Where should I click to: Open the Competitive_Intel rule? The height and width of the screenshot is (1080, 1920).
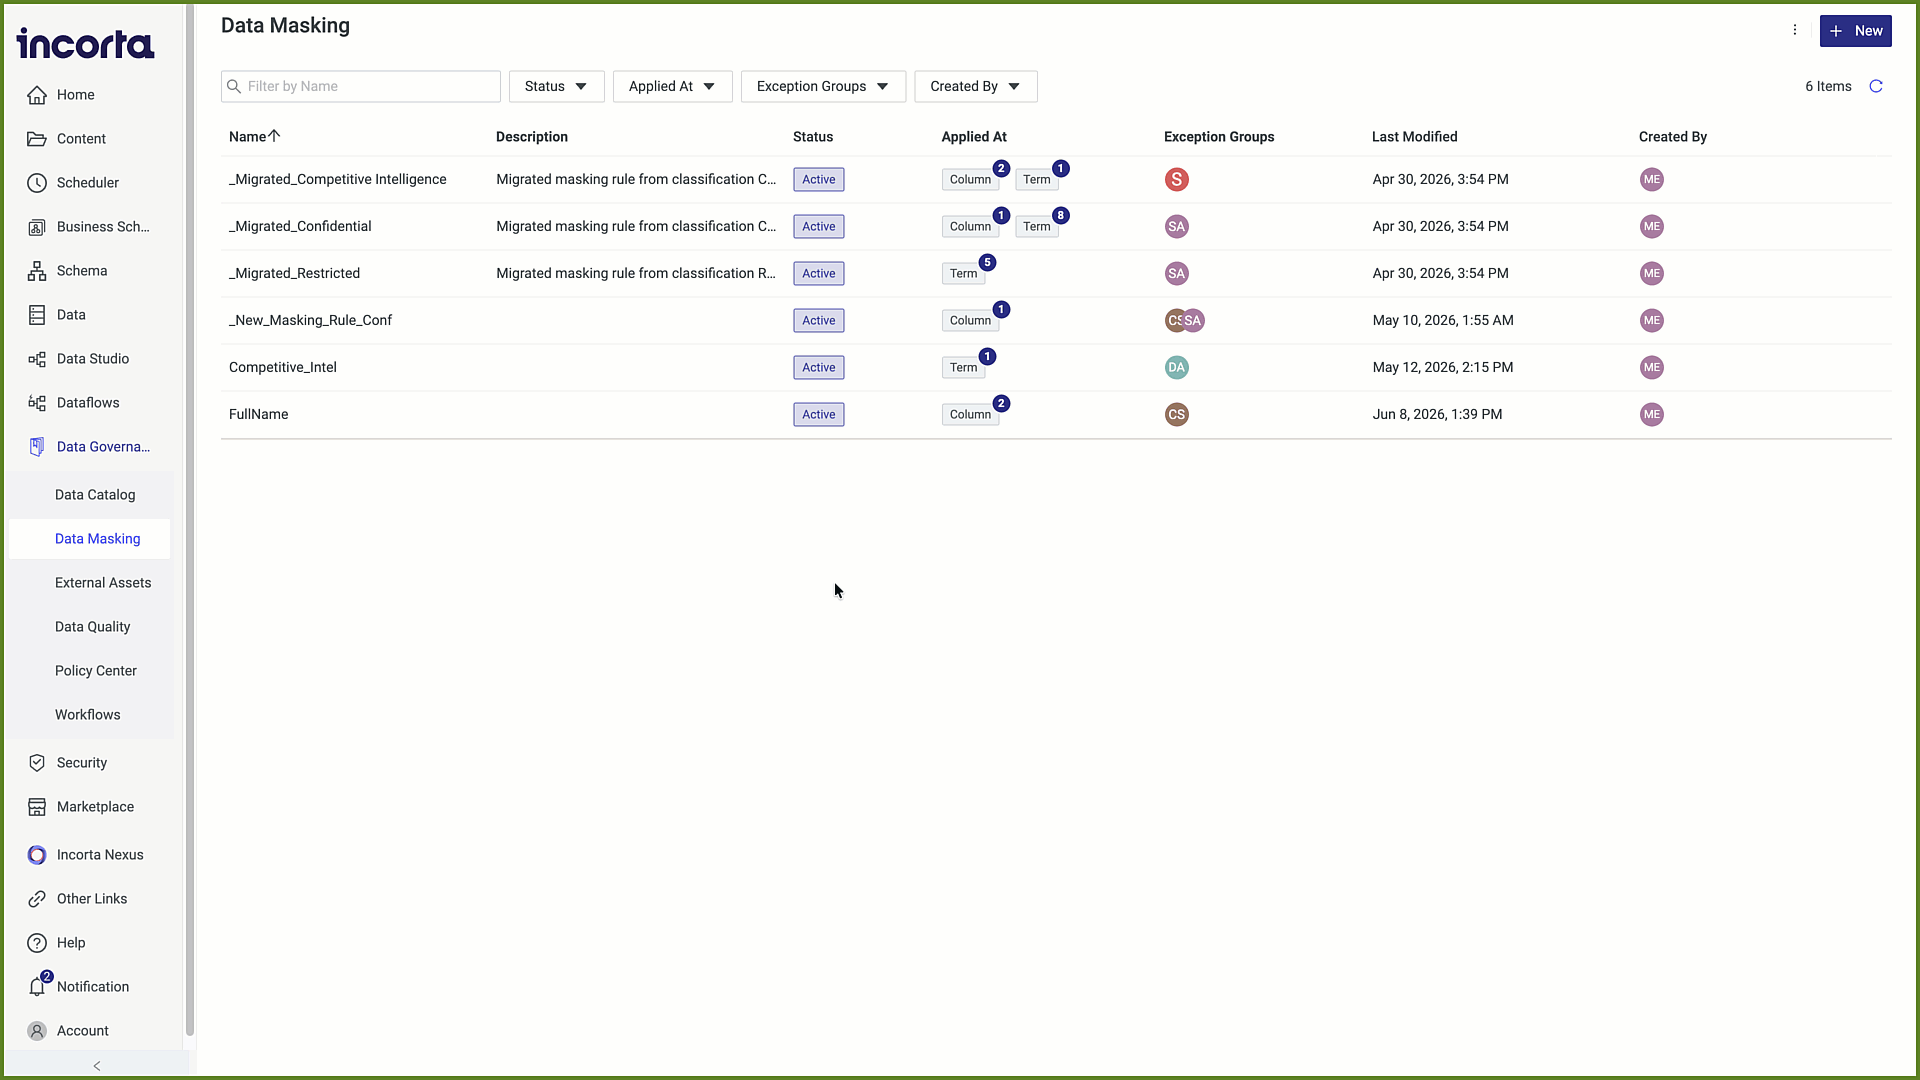coord(283,368)
